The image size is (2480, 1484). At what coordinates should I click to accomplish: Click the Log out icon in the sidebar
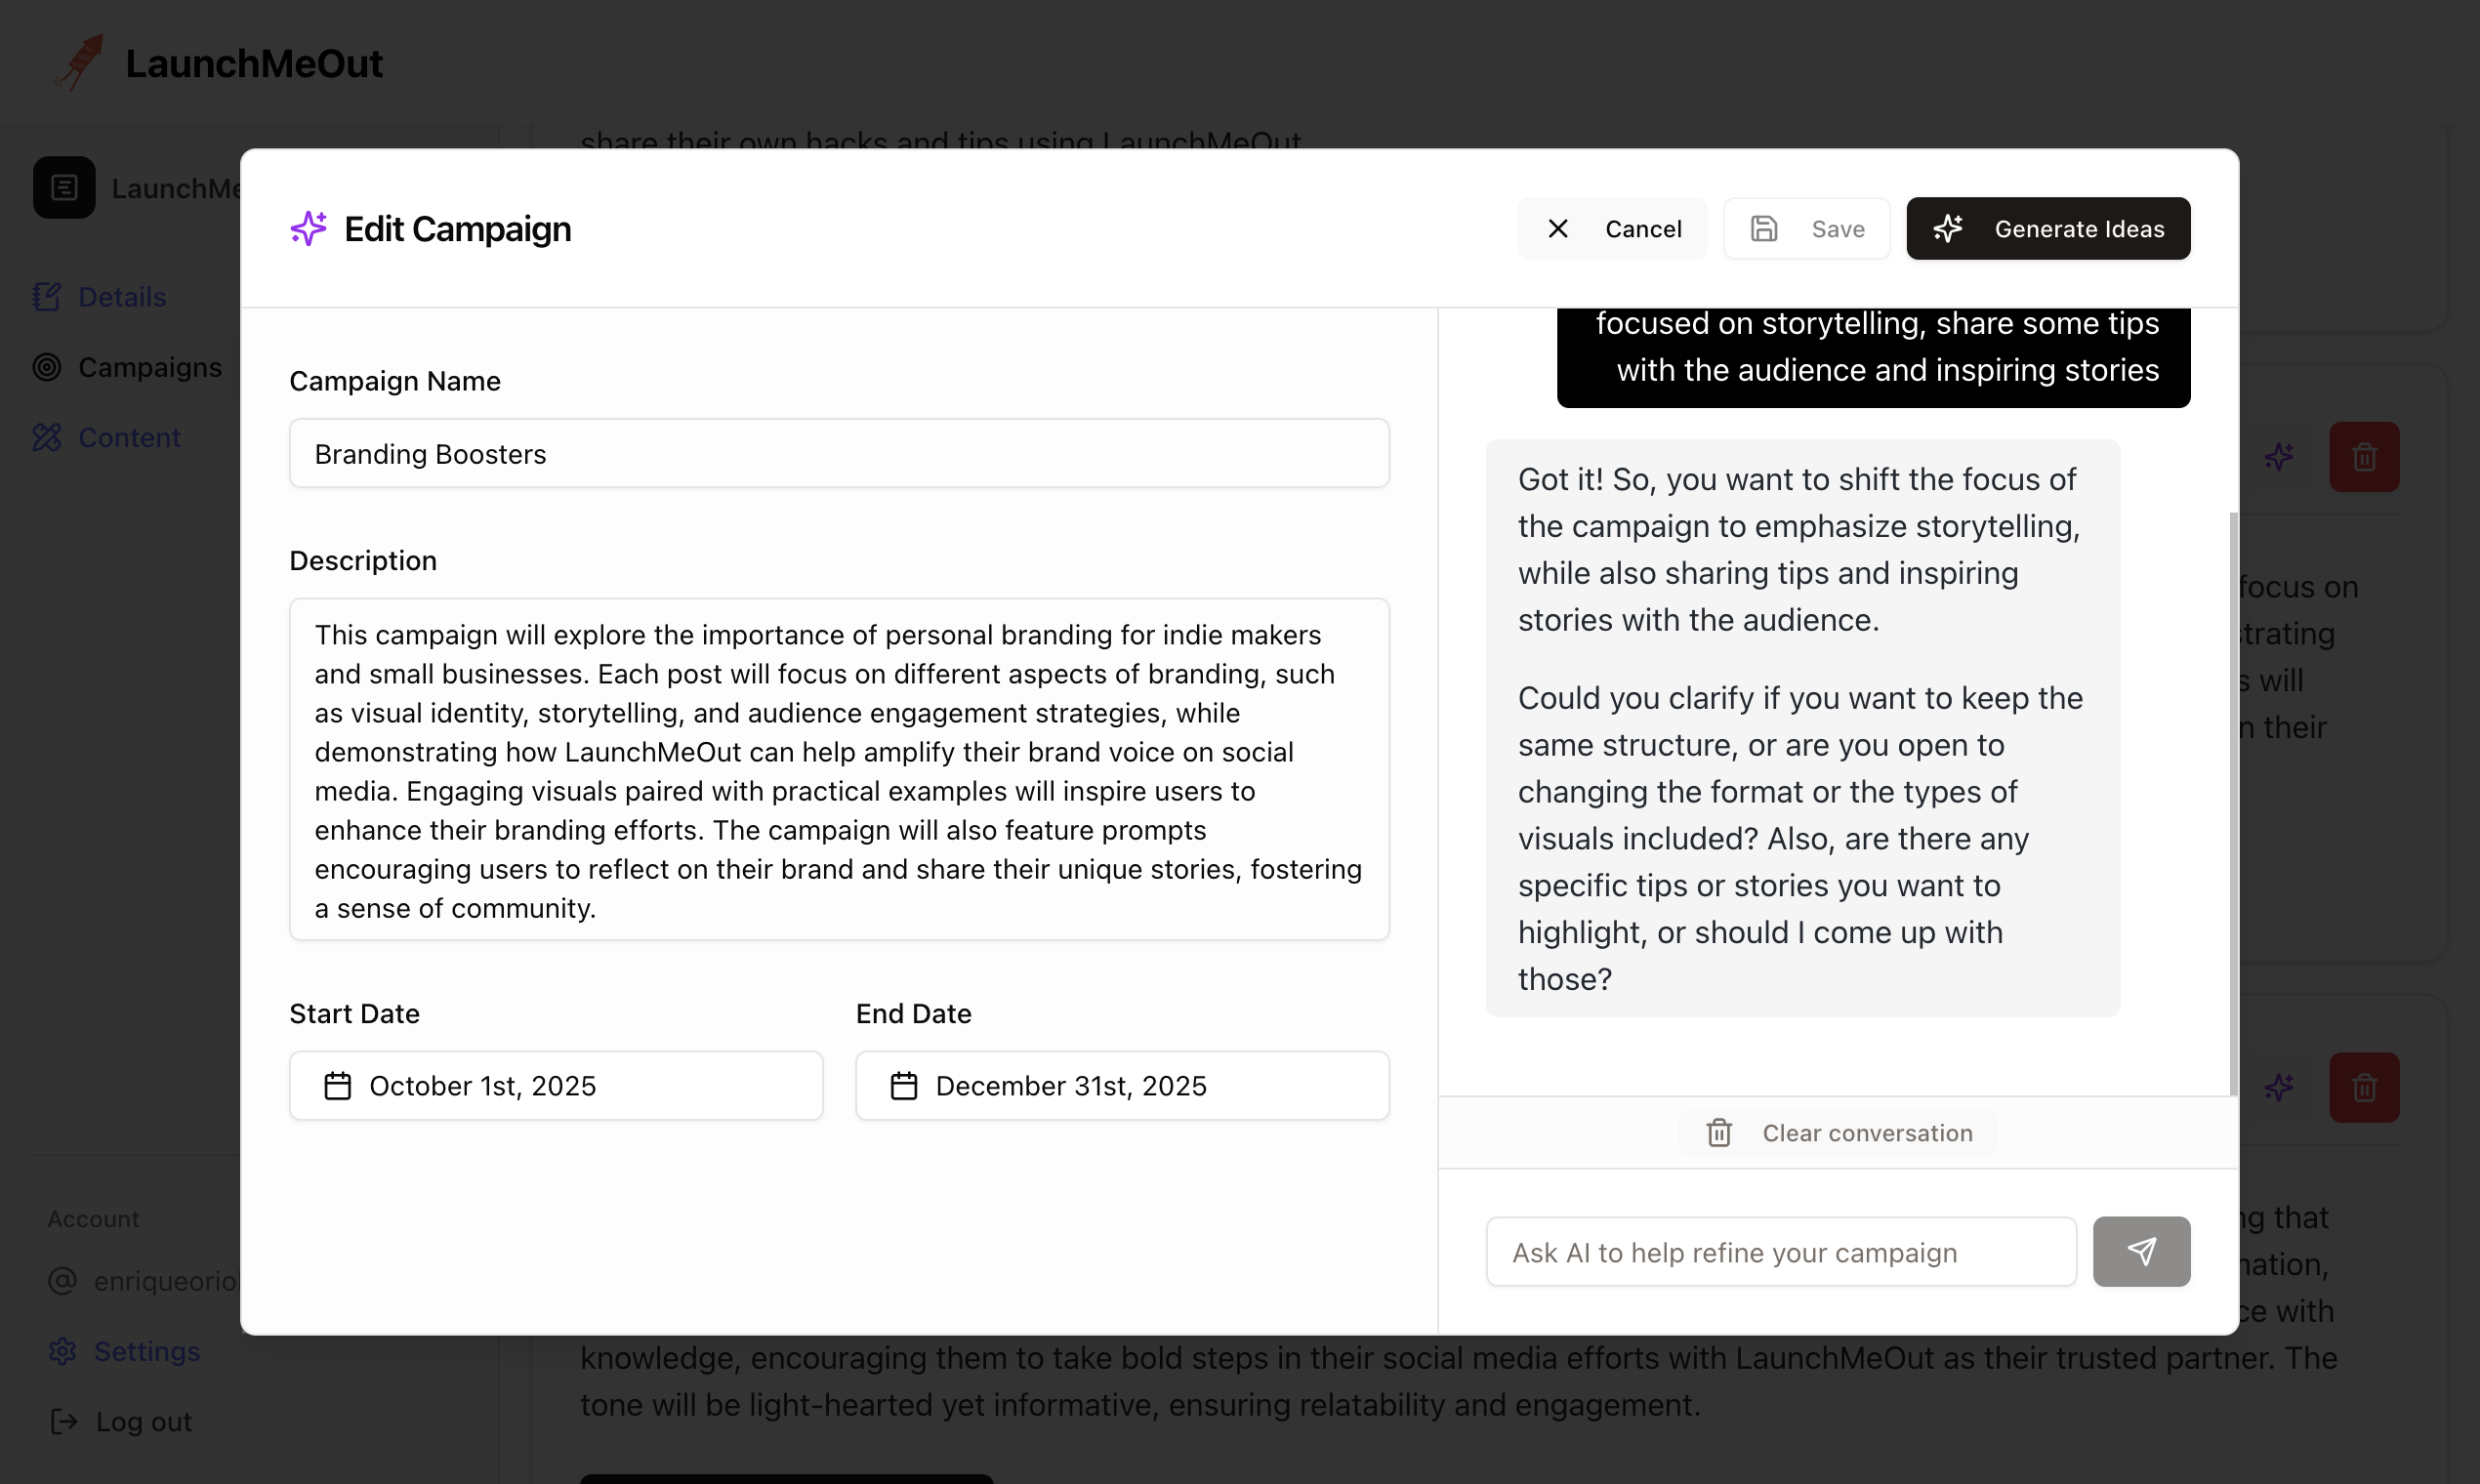point(63,1421)
